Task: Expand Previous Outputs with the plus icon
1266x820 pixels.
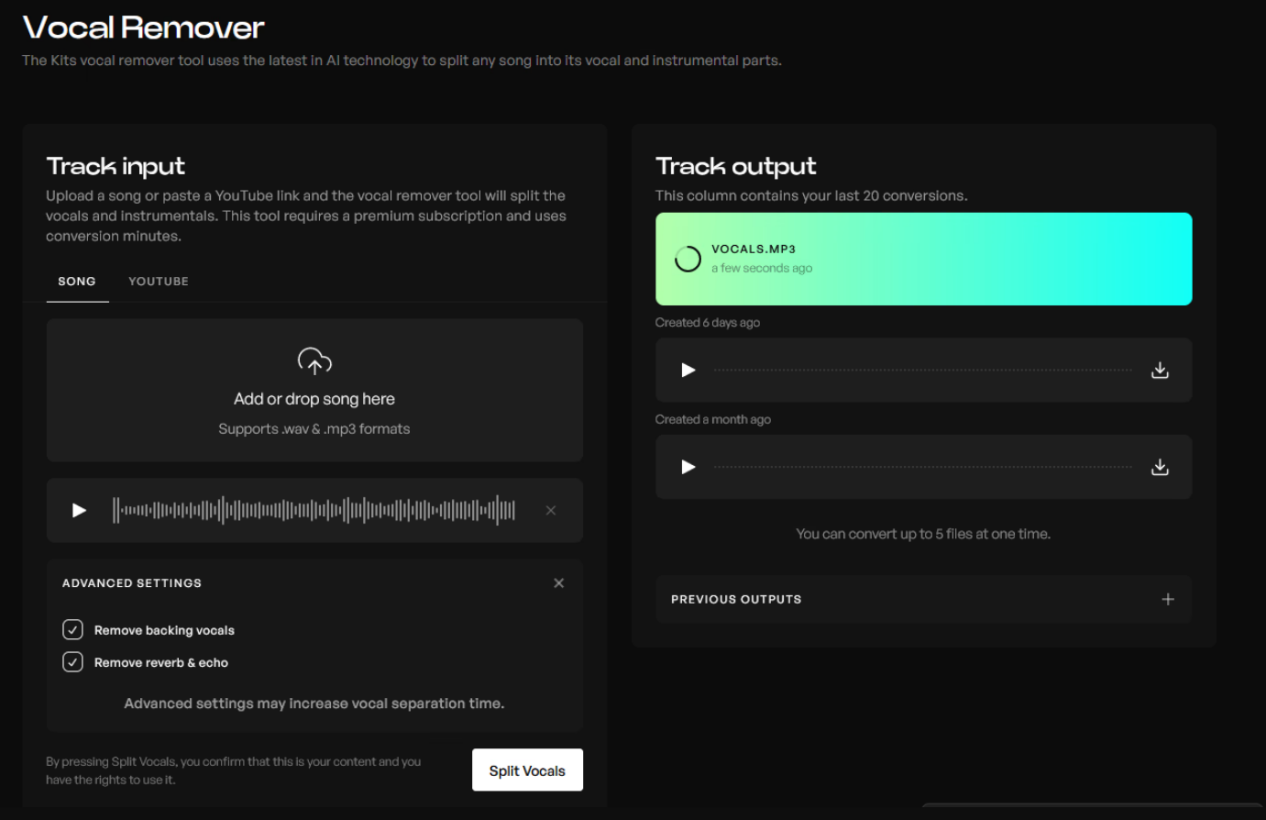Action: (1168, 599)
